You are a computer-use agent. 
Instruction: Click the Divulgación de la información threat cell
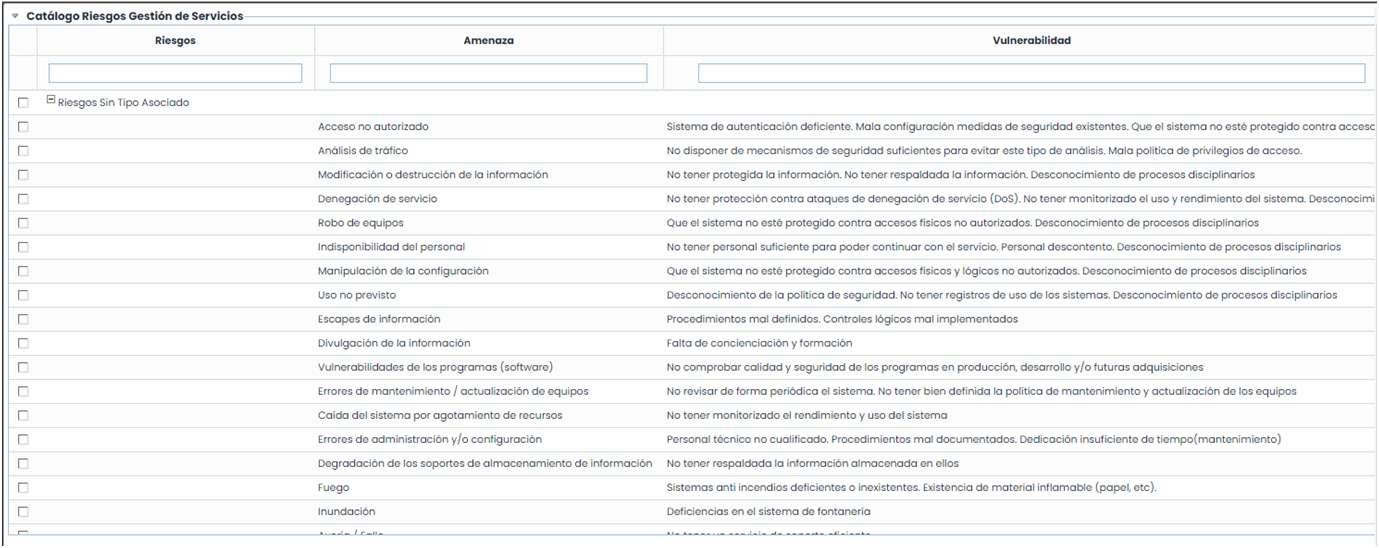[x=394, y=343]
